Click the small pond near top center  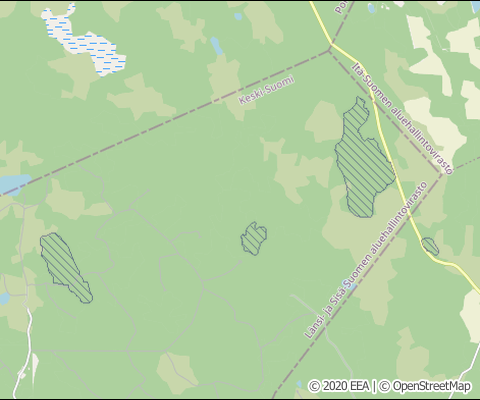tap(238, 16)
